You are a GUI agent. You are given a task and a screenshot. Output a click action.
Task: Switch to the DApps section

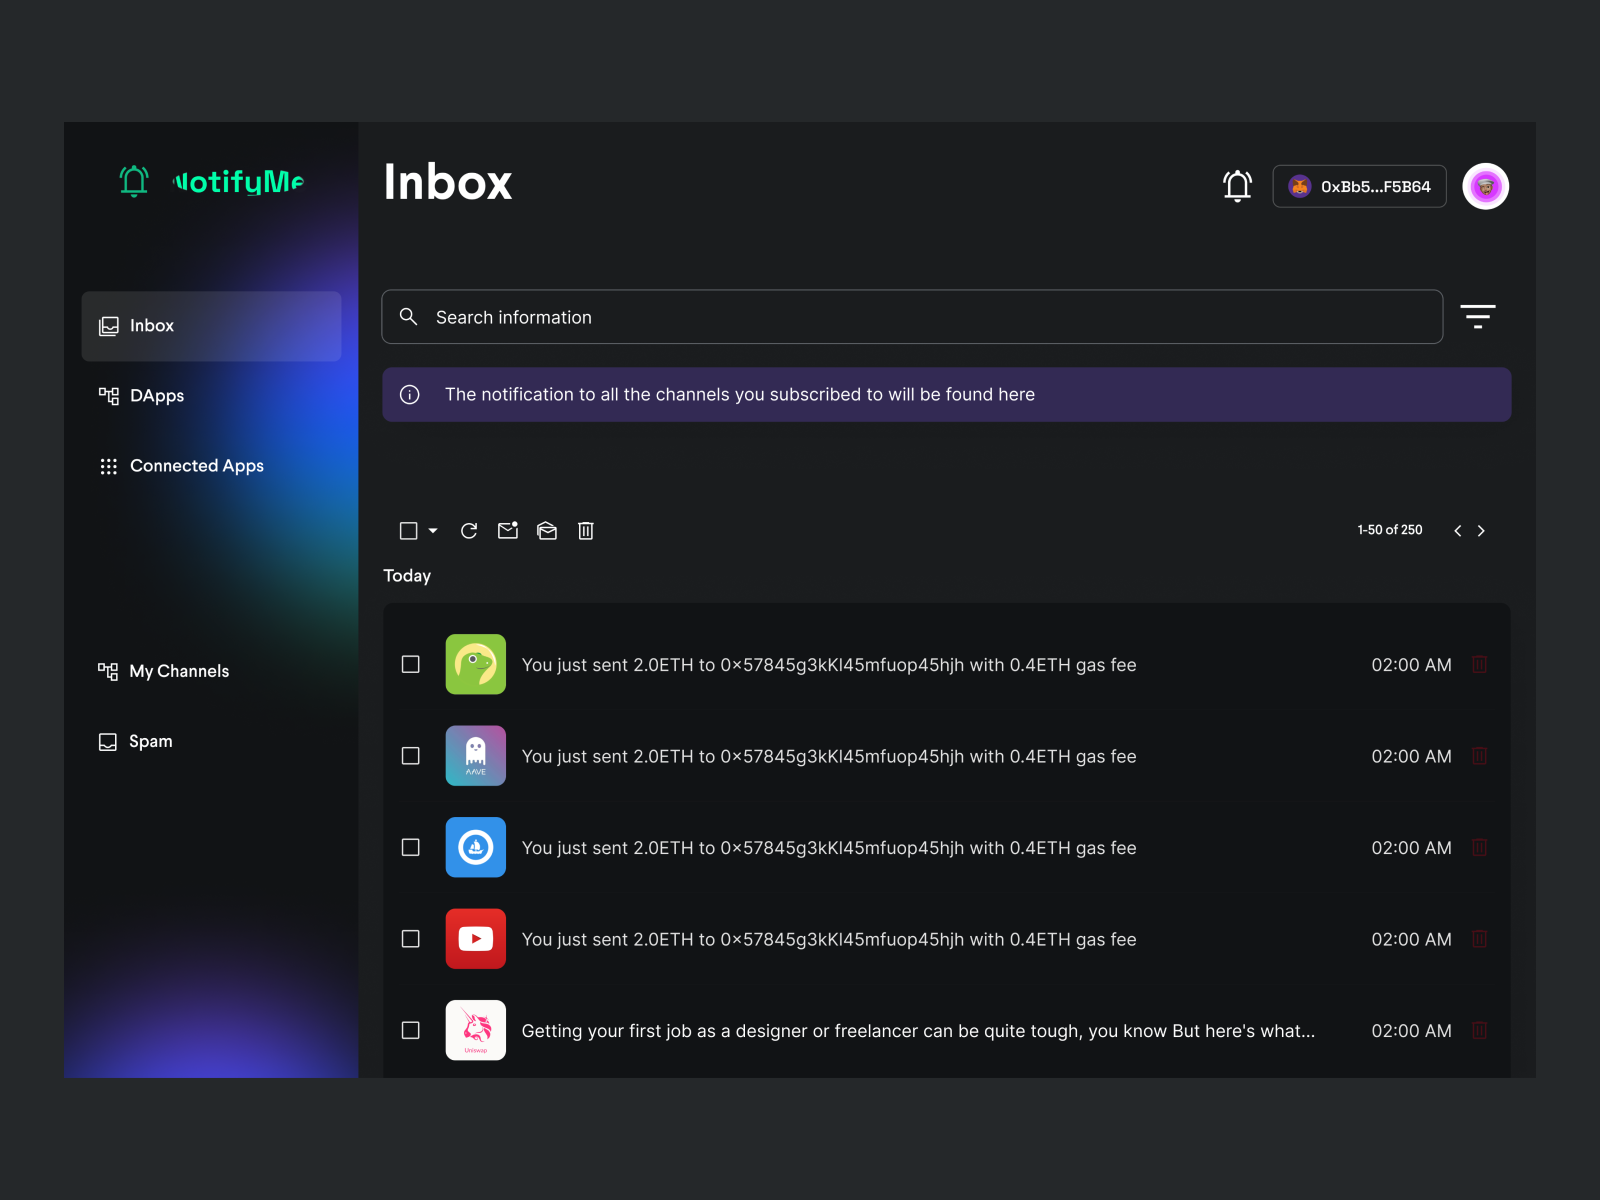click(x=156, y=395)
